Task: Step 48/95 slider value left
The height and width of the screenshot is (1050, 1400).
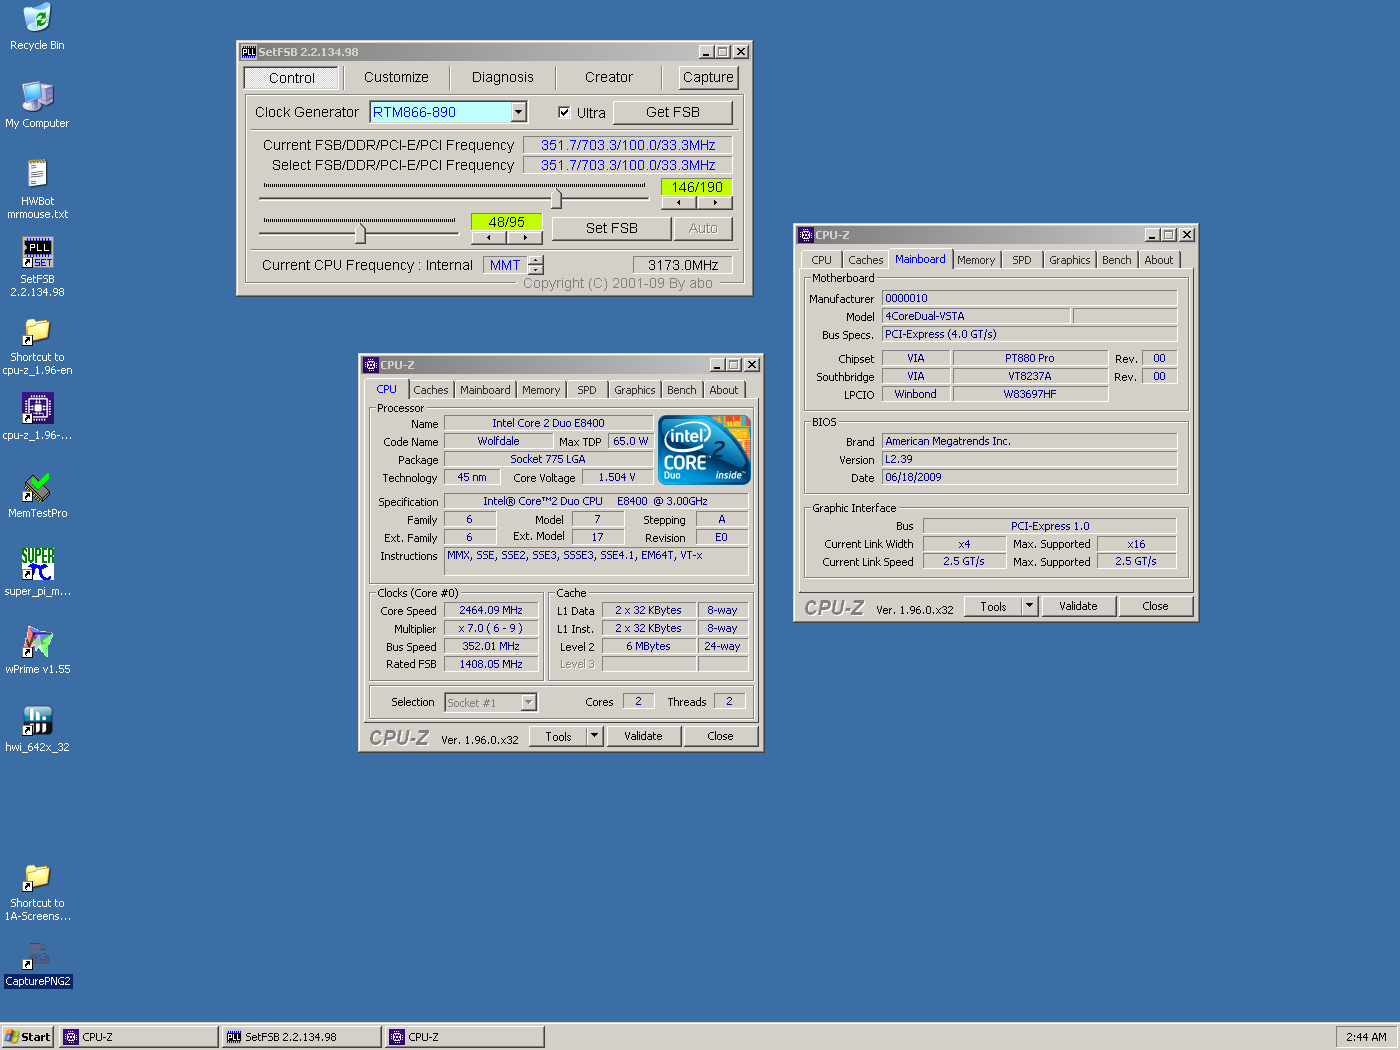Action: point(489,238)
